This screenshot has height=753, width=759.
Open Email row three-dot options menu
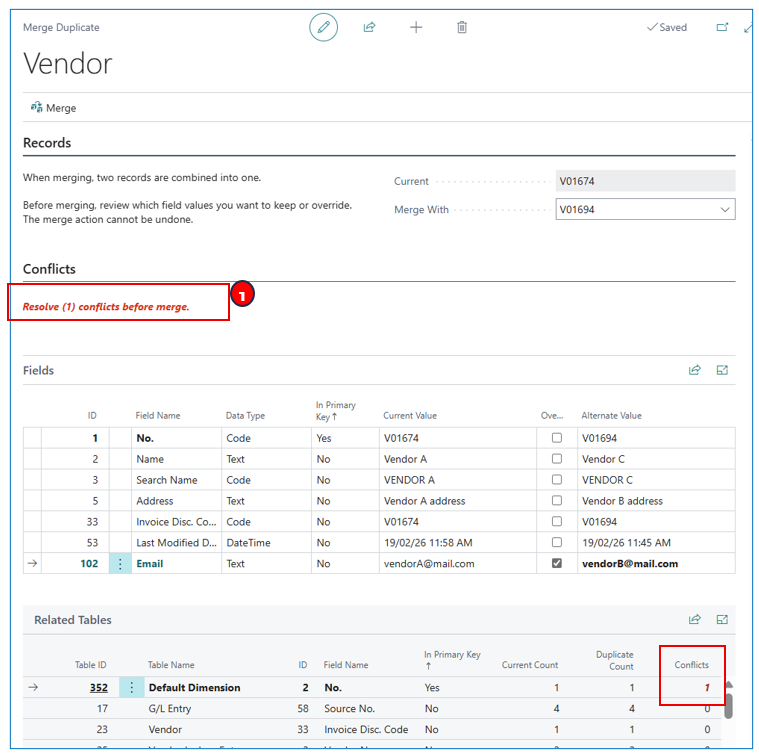click(x=120, y=564)
